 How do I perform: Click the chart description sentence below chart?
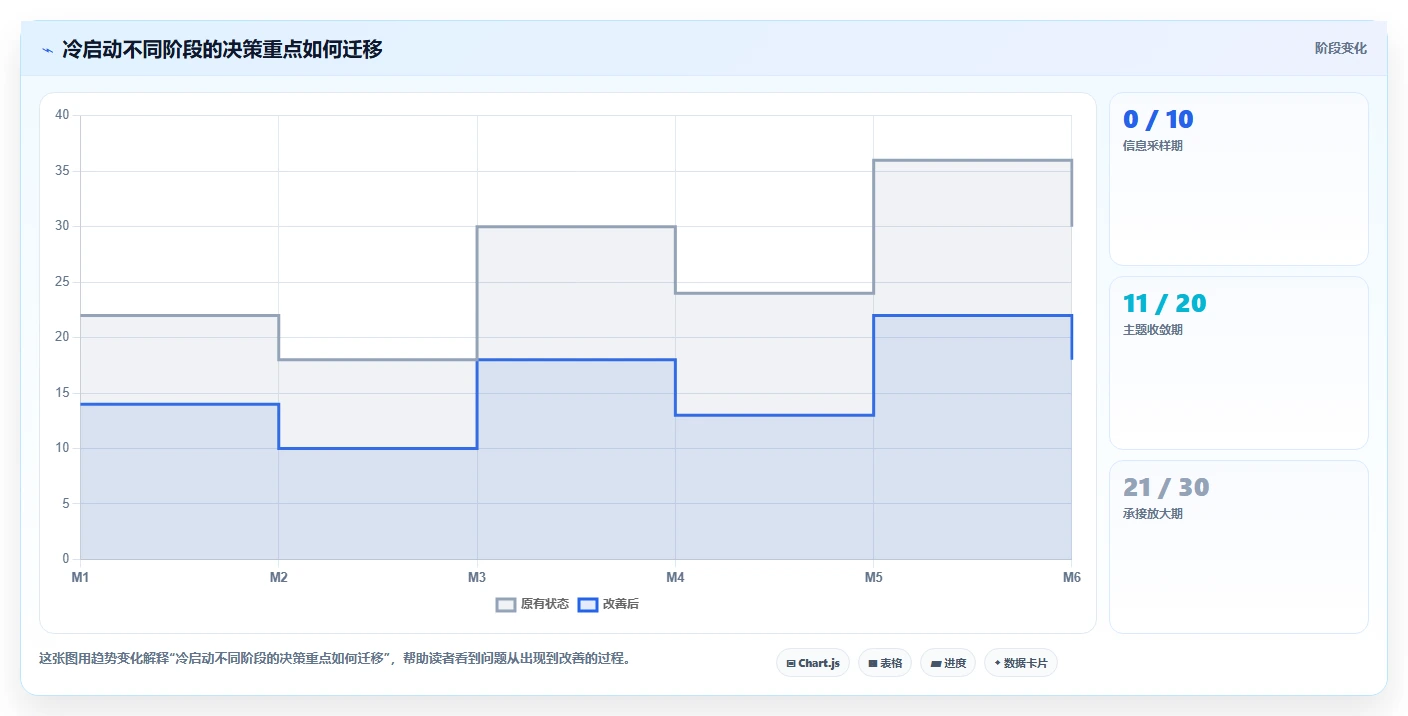[x=336, y=659]
